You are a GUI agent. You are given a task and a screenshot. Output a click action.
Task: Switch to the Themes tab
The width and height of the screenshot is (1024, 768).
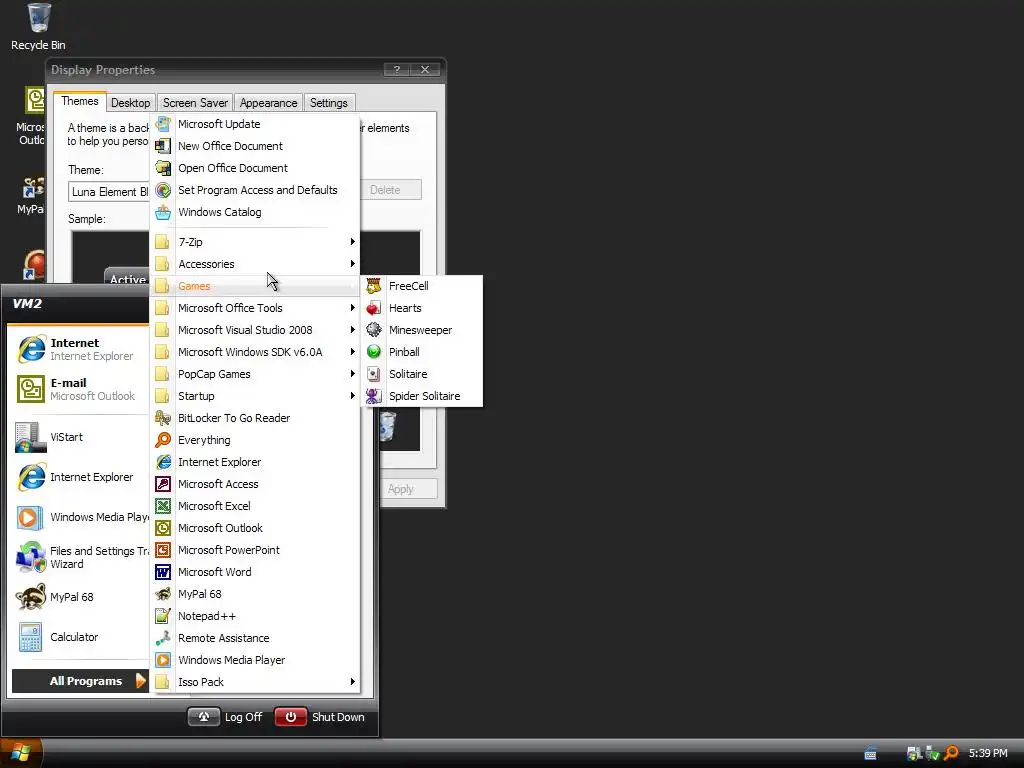[x=80, y=101]
